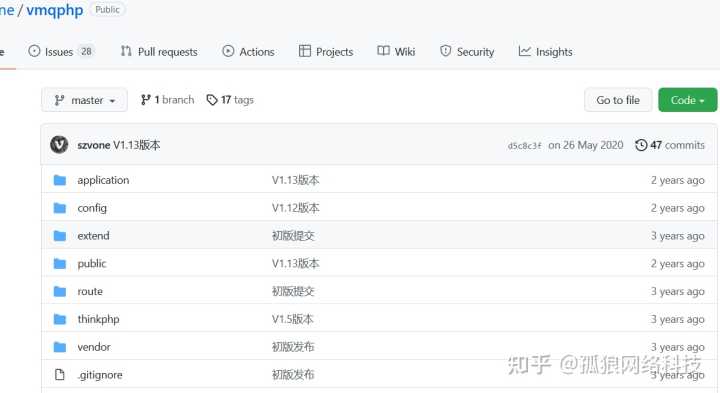The height and width of the screenshot is (393, 720).
Task: Open config commit message V1.12版本
Action: 295,208
